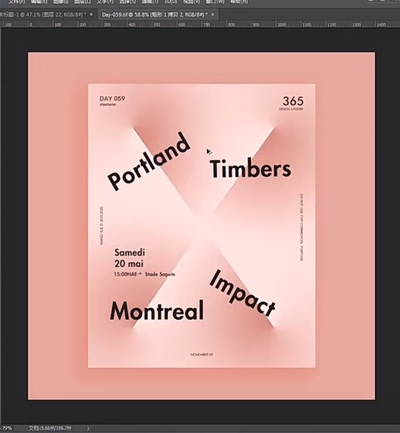Open the 文字(Y) Type menu
Viewport: 400px width, 433px height.
pos(105,2)
